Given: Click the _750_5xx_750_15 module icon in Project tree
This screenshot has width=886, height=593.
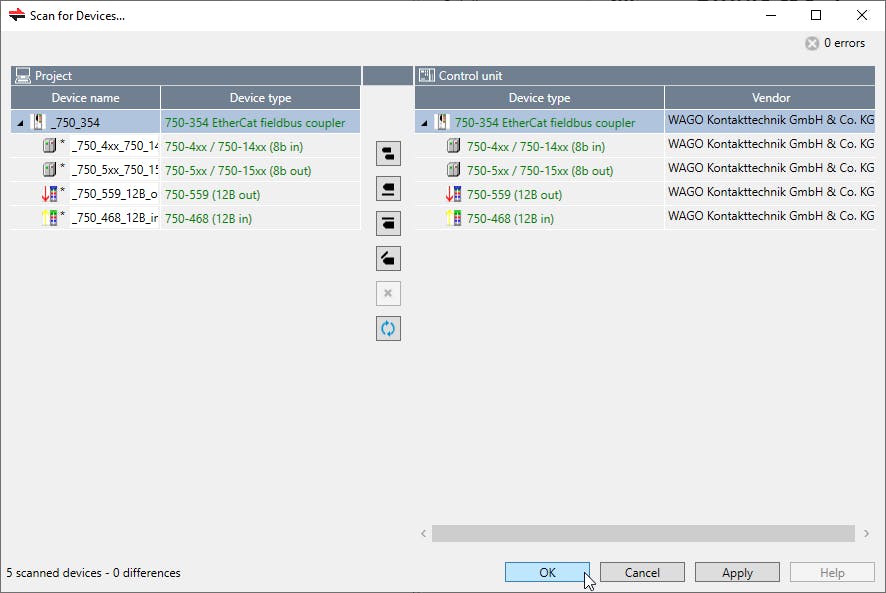Looking at the screenshot, I should pos(50,170).
